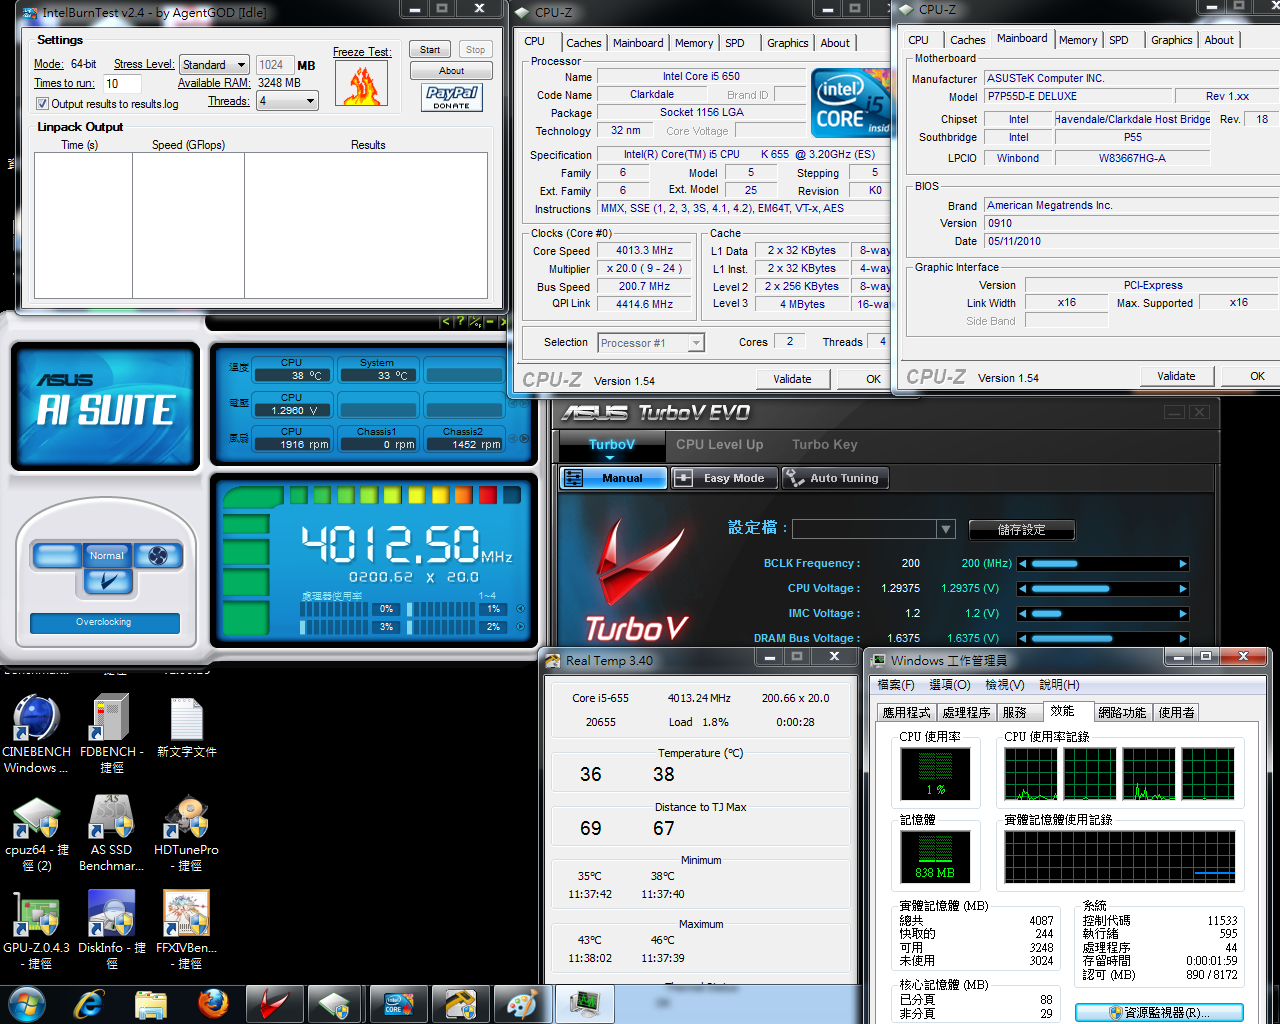Open the 檢視(V) menu in Task Manager
The image size is (1280, 1024).
pos(1004,685)
